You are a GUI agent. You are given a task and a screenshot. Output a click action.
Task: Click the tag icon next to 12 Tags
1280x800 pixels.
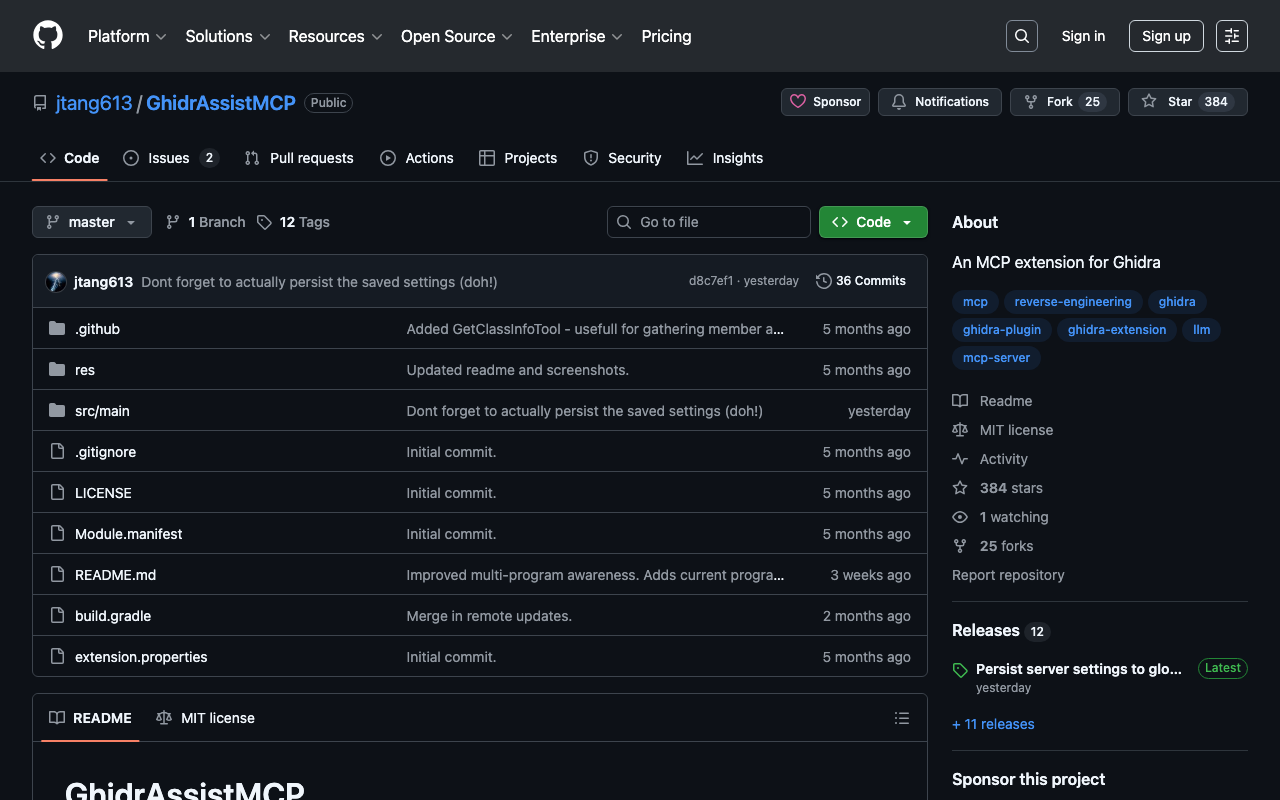pos(264,222)
